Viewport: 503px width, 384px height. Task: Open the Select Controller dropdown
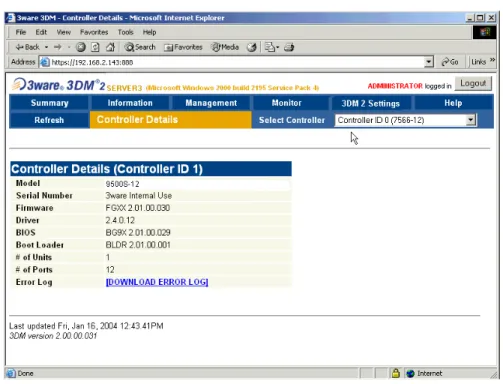coord(406,120)
